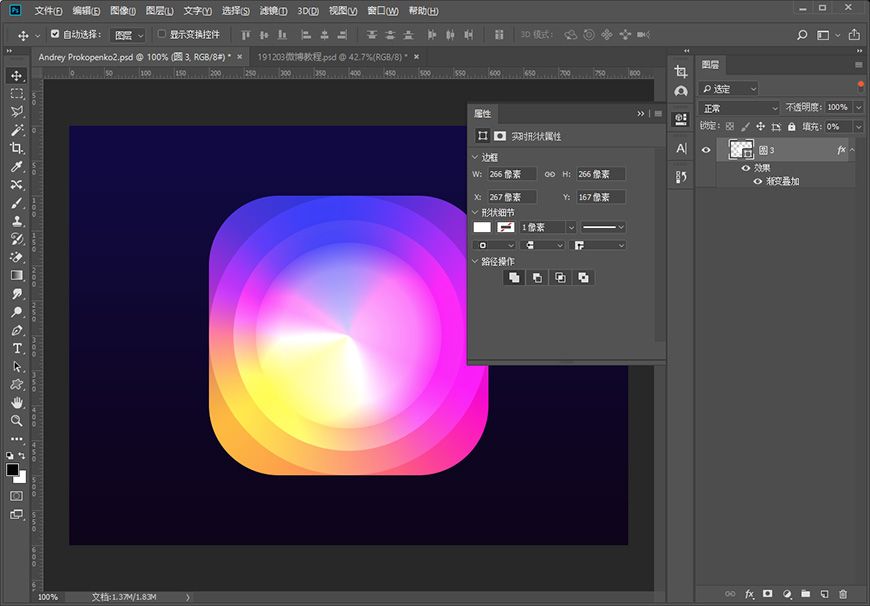Select the Rectangular Marquee tool
Image resolution: width=870 pixels, height=606 pixels.
tap(17, 94)
